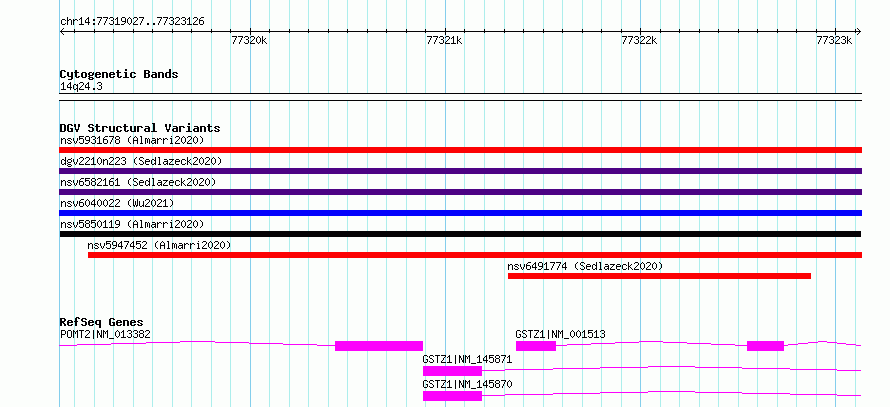Image resolution: width=890 pixels, height=407 pixels.
Task: Click the first GSTZ1 NM_001513 exon block
Action: [x=535, y=346]
